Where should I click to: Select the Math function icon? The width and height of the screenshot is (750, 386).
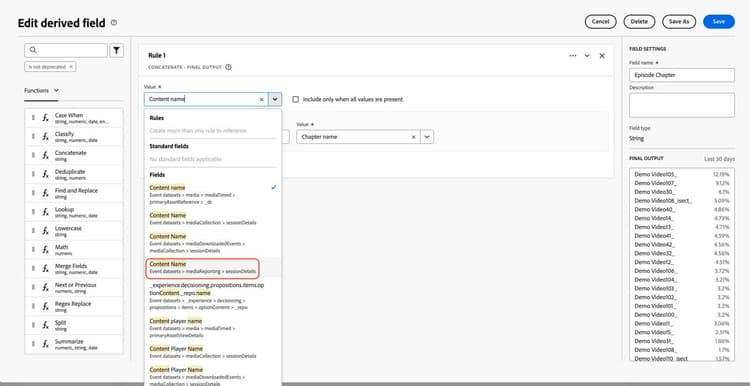[45, 250]
